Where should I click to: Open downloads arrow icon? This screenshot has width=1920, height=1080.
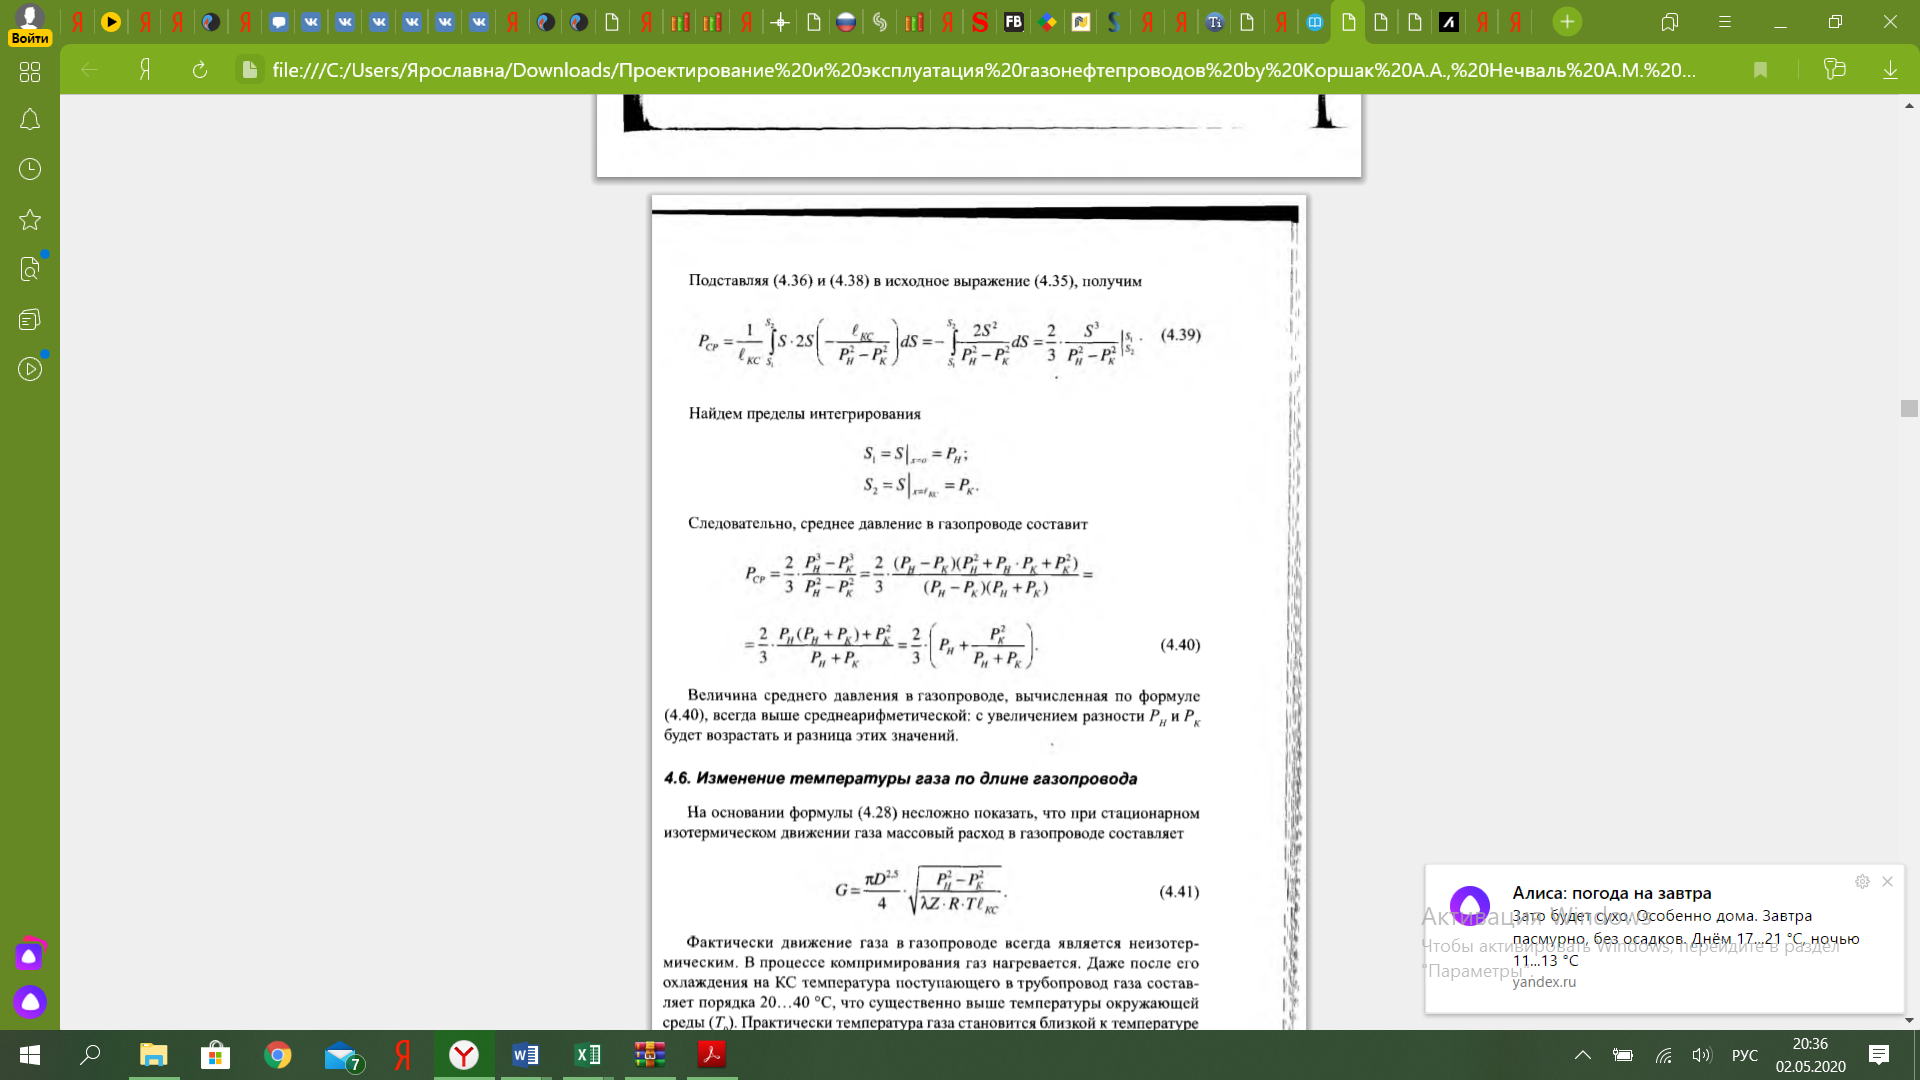pos(1890,70)
